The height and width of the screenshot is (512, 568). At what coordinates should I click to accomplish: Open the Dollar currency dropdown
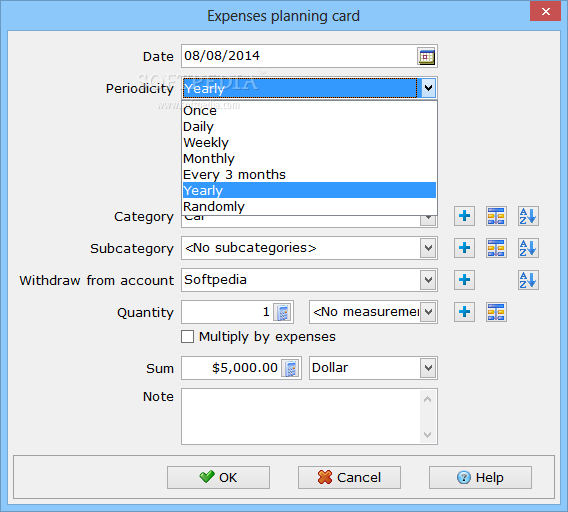428,368
